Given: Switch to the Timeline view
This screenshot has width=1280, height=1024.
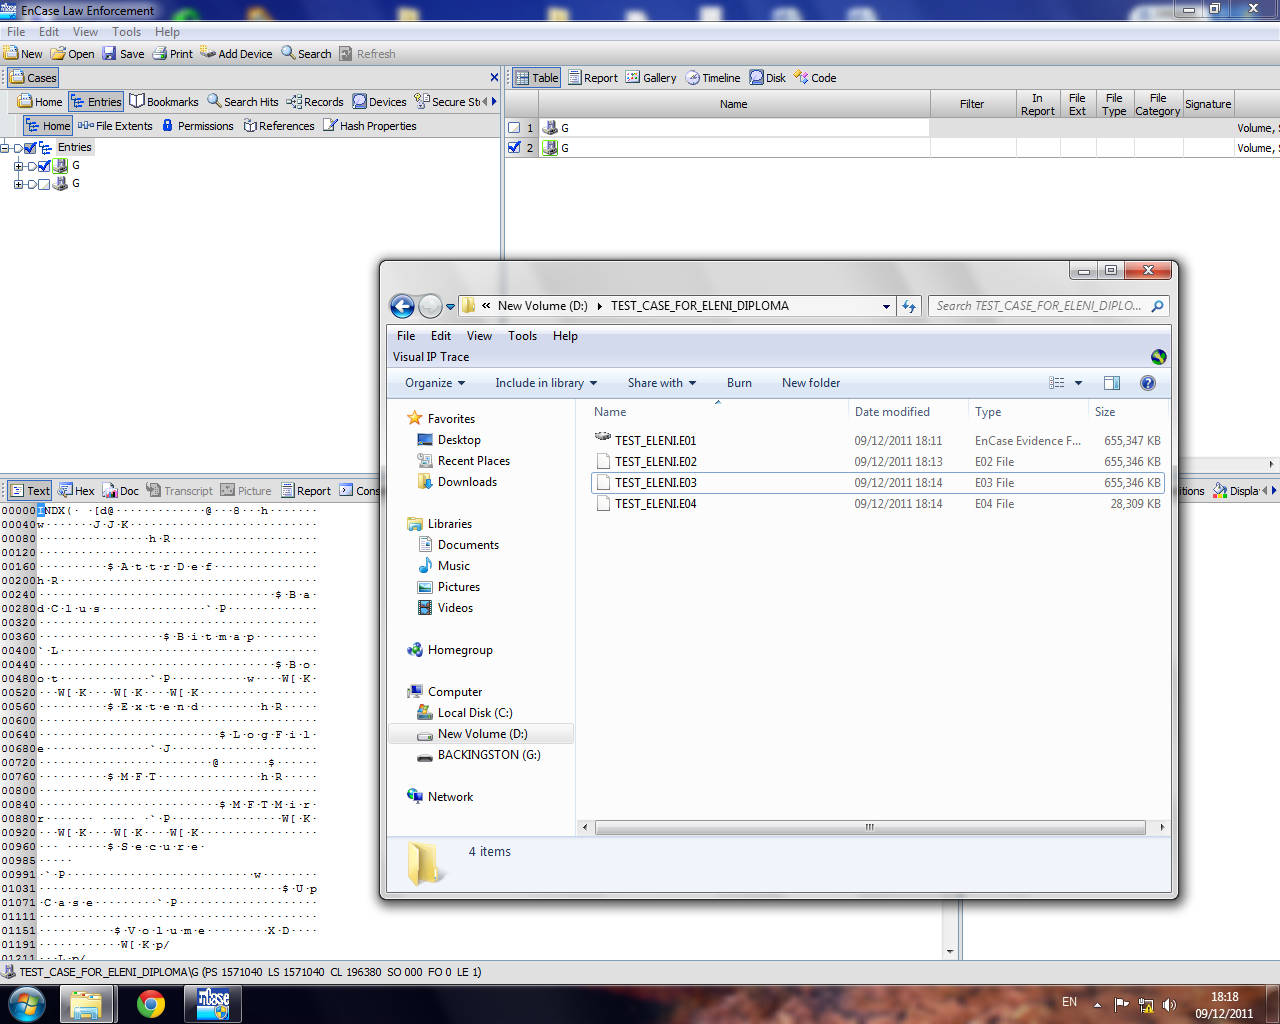Looking at the screenshot, I should [713, 78].
